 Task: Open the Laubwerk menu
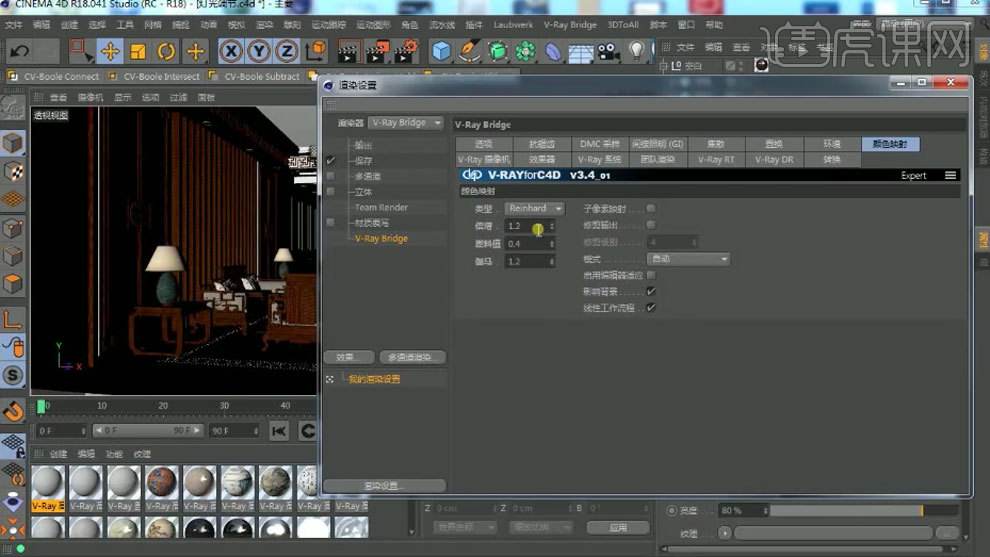(513, 25)
